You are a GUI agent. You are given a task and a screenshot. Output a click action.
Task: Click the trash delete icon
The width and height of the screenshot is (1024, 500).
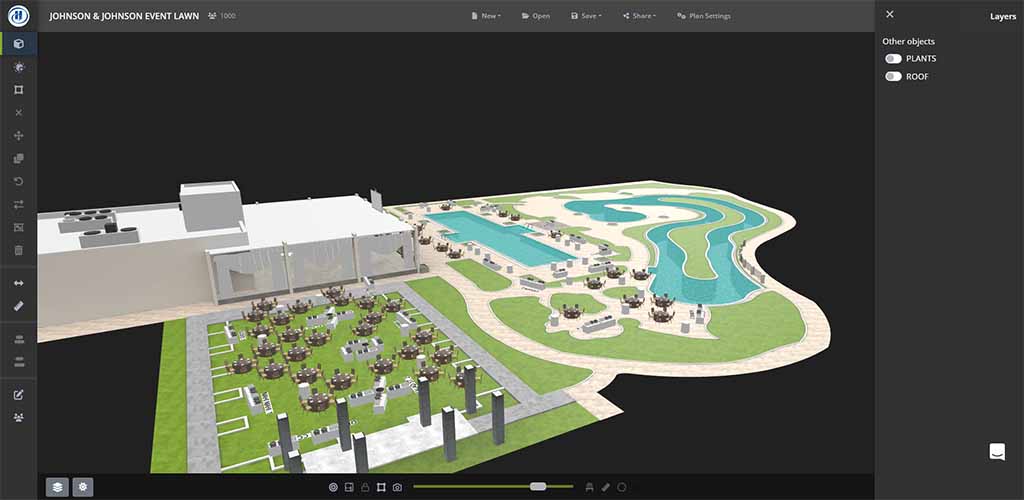(18, 250)
